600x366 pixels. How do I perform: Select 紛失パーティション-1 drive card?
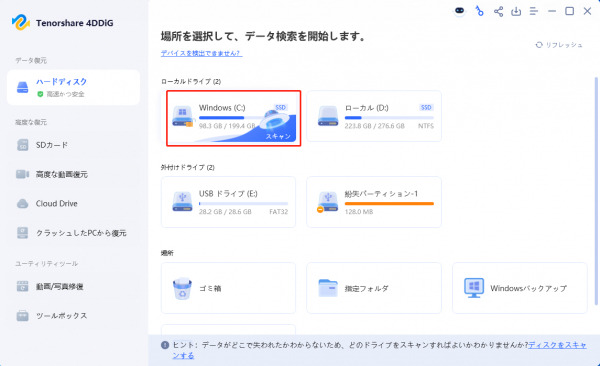pos(374,202)
